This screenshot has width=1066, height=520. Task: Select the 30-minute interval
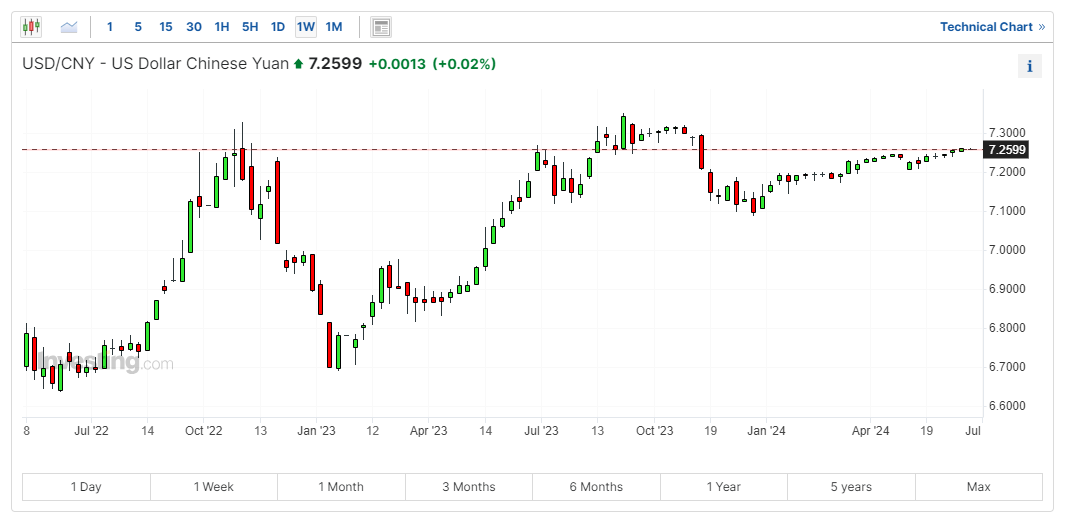coord(194,27)
